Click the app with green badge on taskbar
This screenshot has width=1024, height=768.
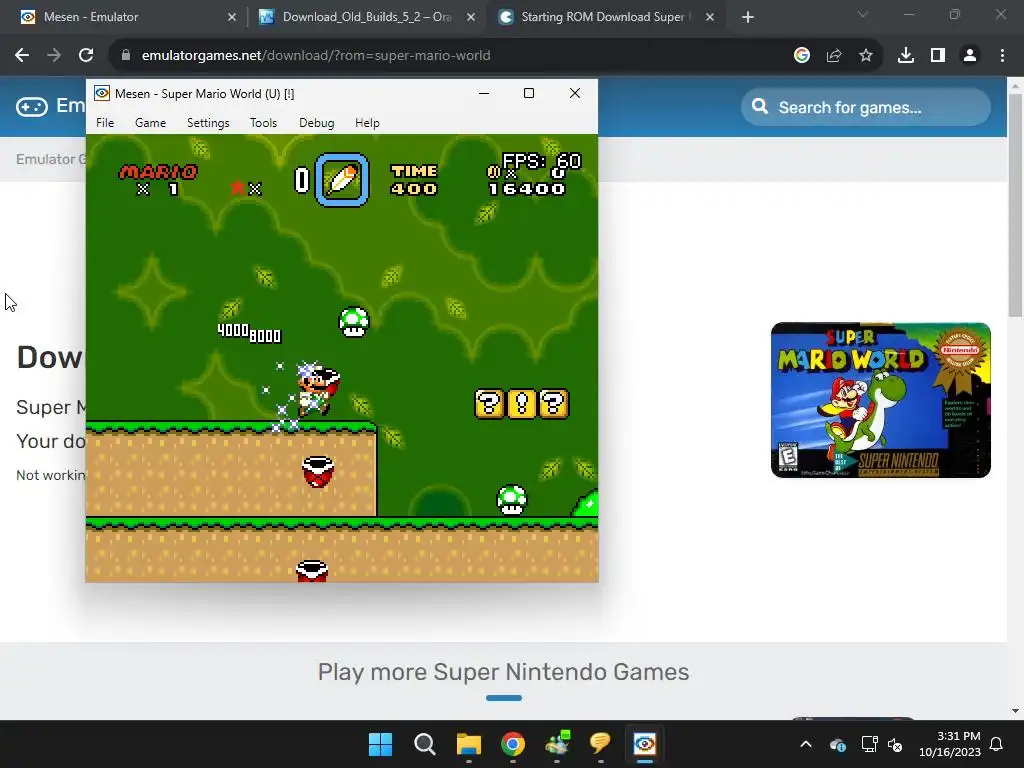click(x=557, y=744)
